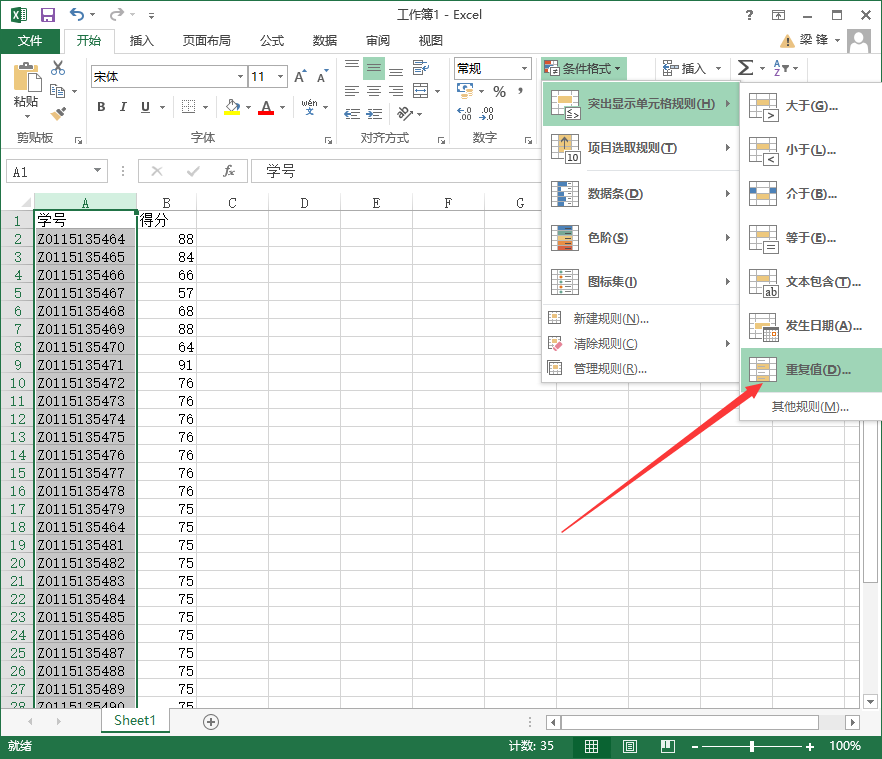
Task: Click the formula bar showing 学号
Action: point(397,171)
